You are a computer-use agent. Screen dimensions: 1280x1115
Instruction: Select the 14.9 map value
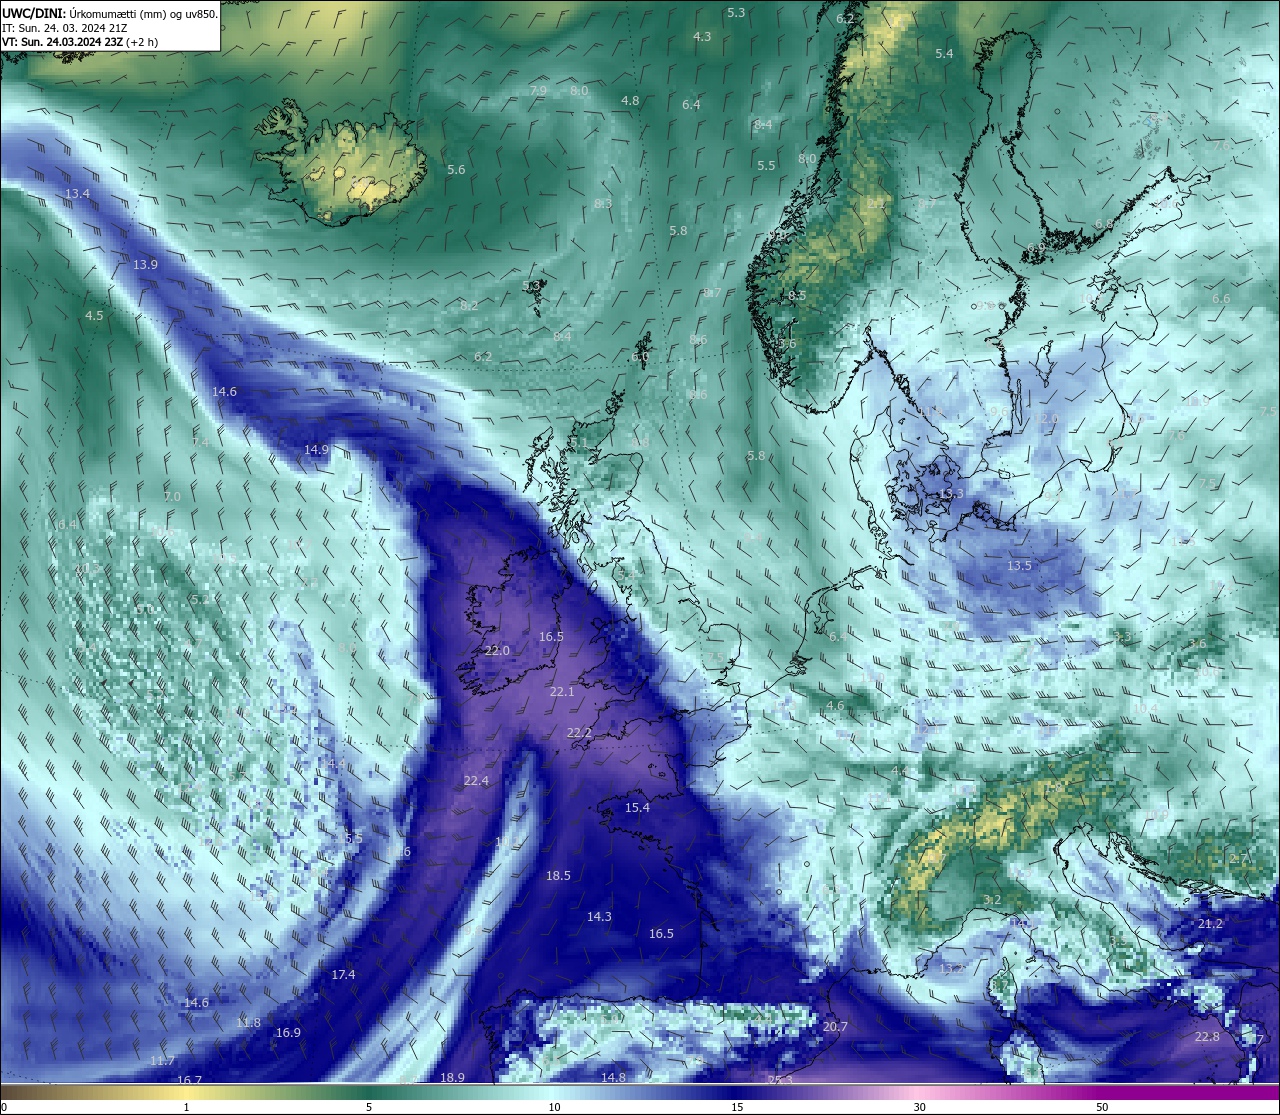(316, 449)
